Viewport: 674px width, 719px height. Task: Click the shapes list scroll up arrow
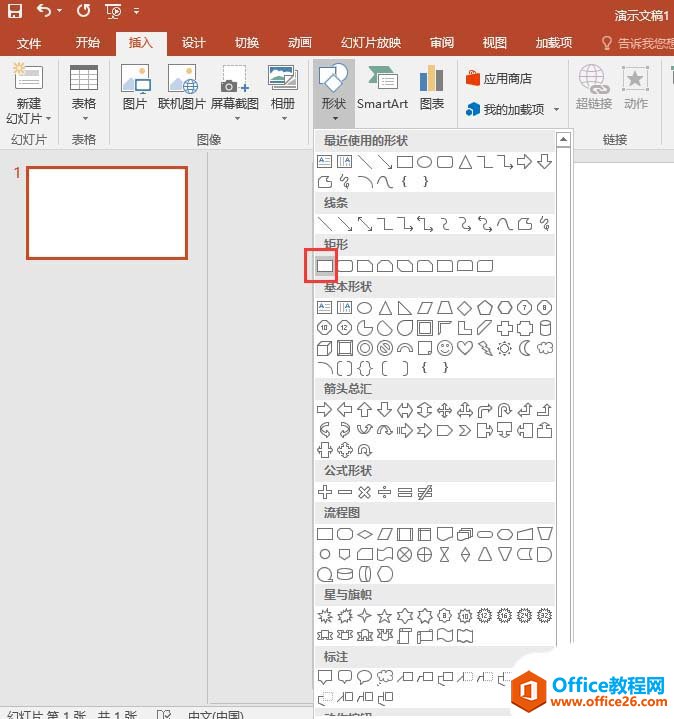point(564,139)
